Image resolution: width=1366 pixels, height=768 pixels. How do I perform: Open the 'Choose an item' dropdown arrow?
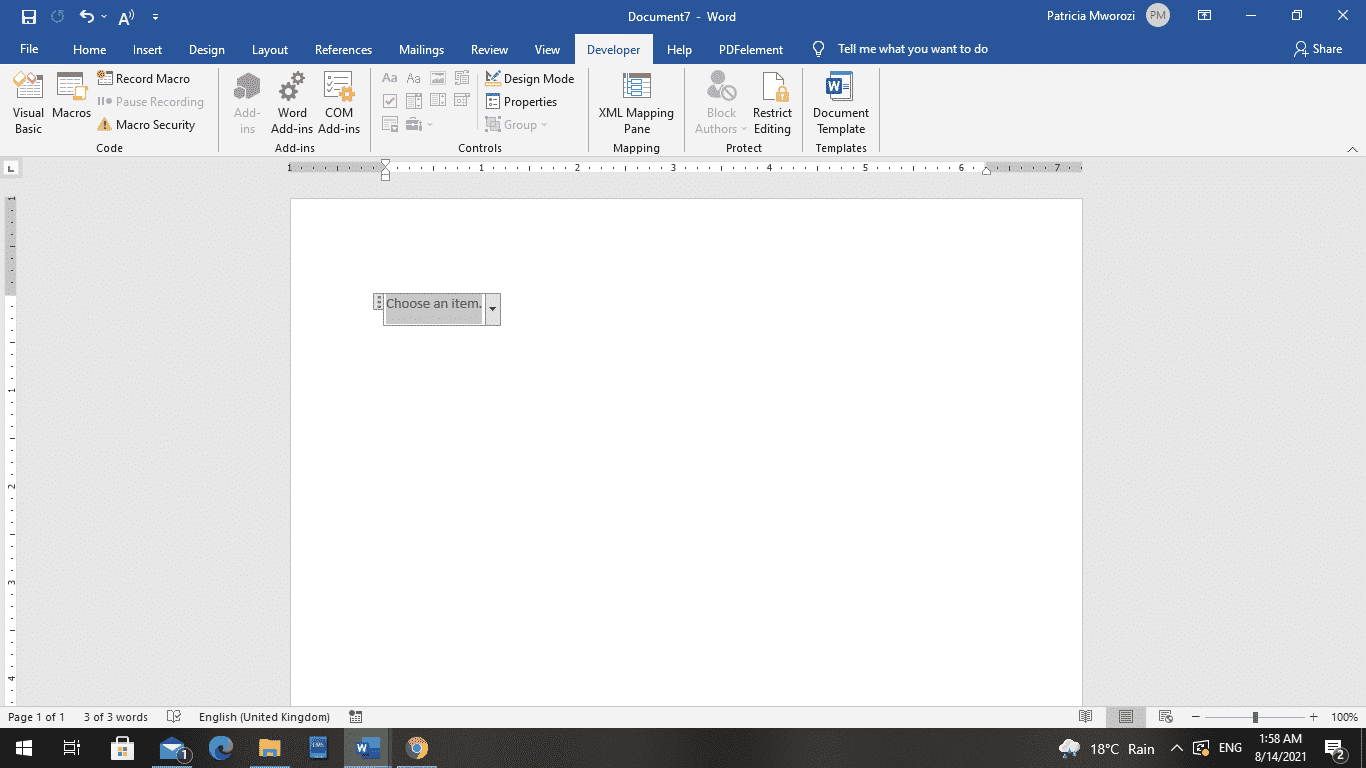click(492, 310)
